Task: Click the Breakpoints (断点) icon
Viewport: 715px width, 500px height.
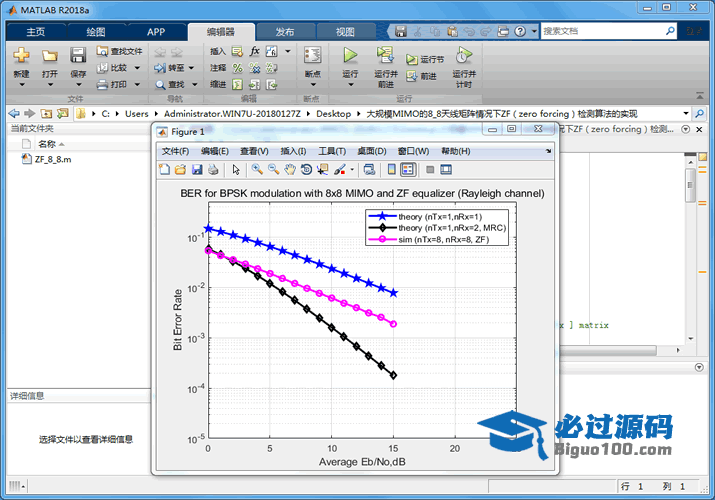Action: [x=313, y=55]
